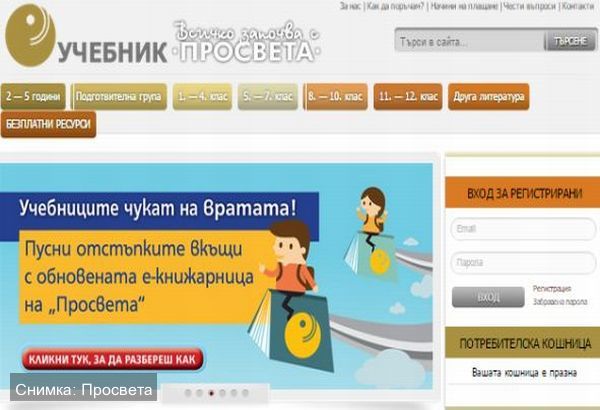
Task: Open the '11. — 12. клас' menu
Action: [x=408, y=96]
